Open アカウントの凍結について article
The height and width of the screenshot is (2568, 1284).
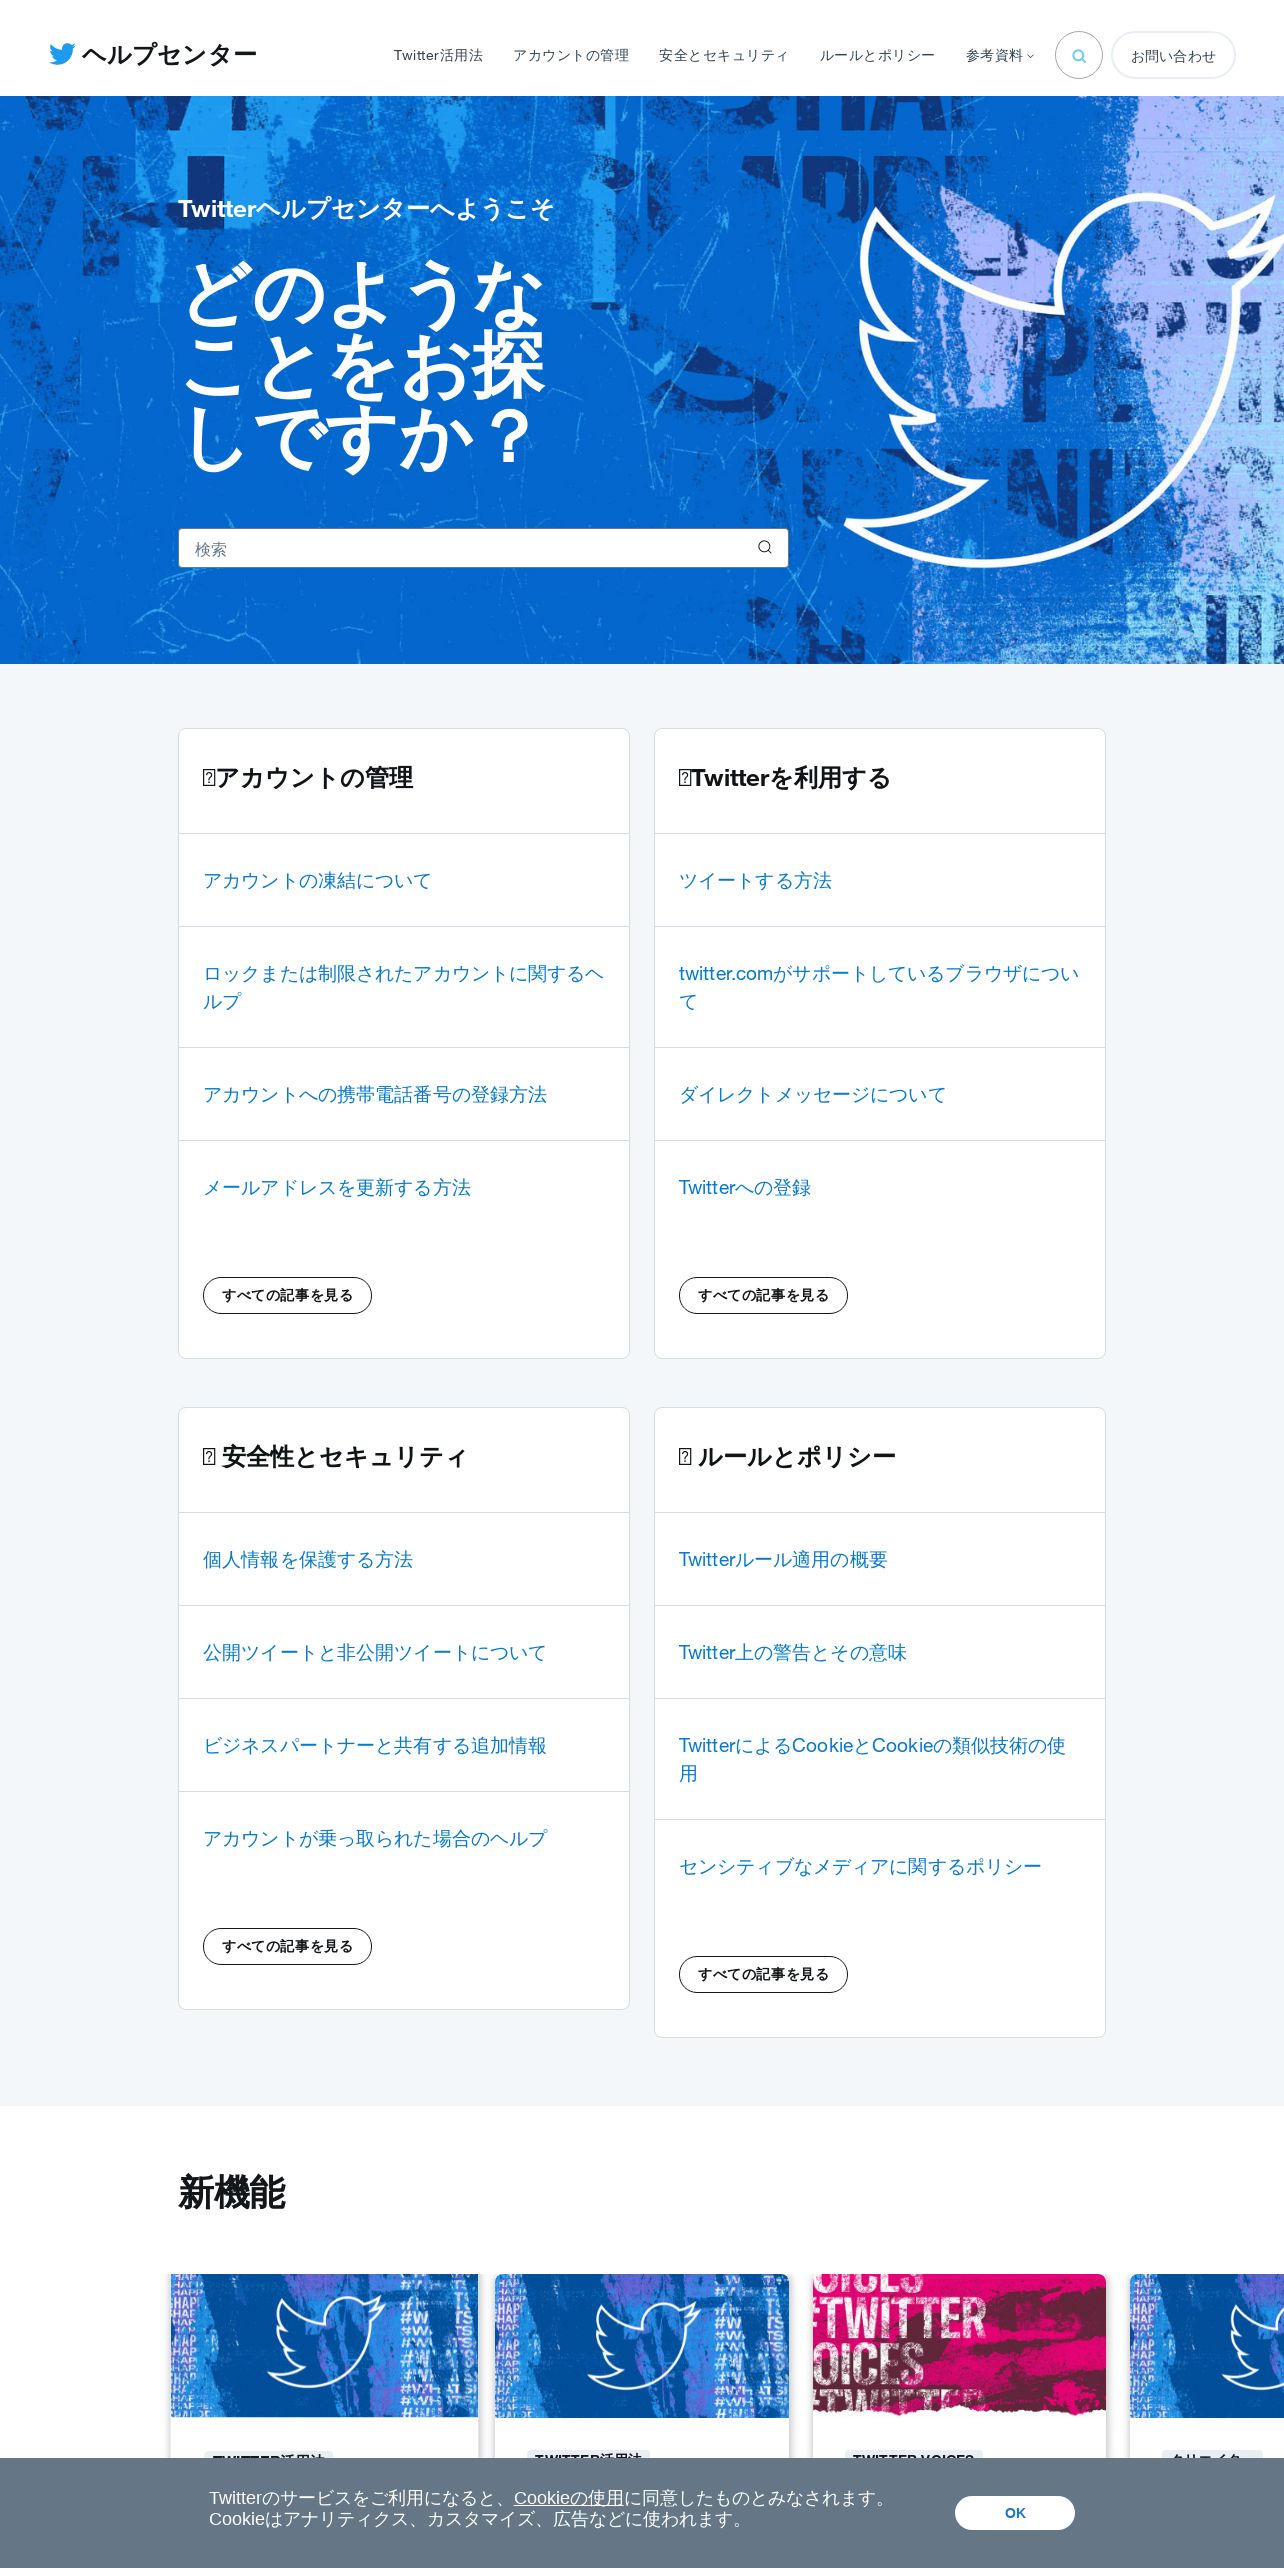317,880
